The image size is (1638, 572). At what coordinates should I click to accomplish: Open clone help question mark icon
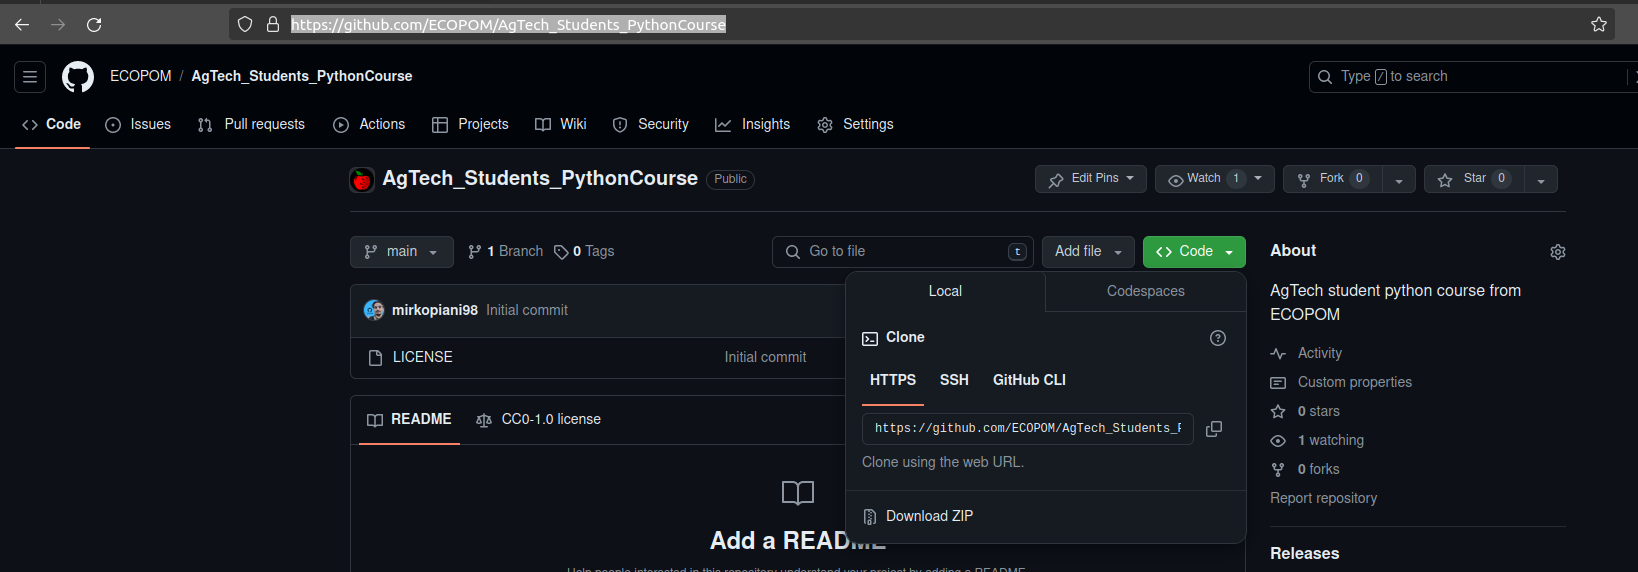pos(1217,338)
